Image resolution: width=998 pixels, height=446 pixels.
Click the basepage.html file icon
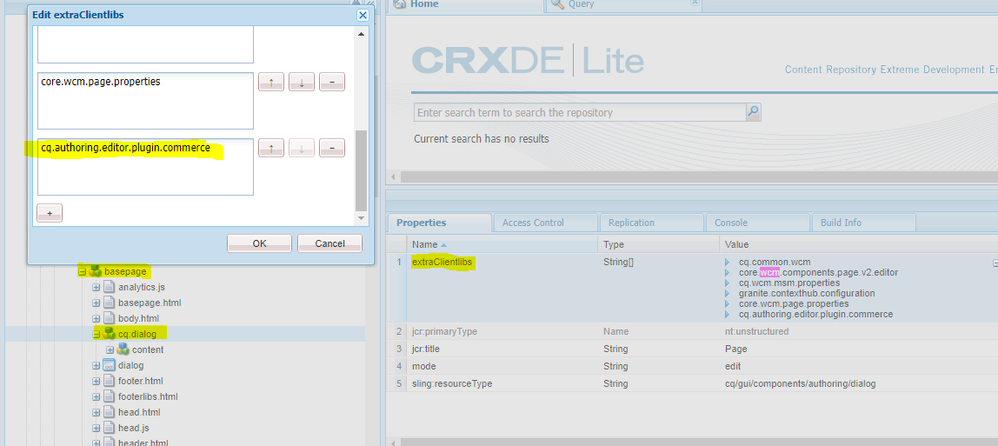[x=109, y=303]
